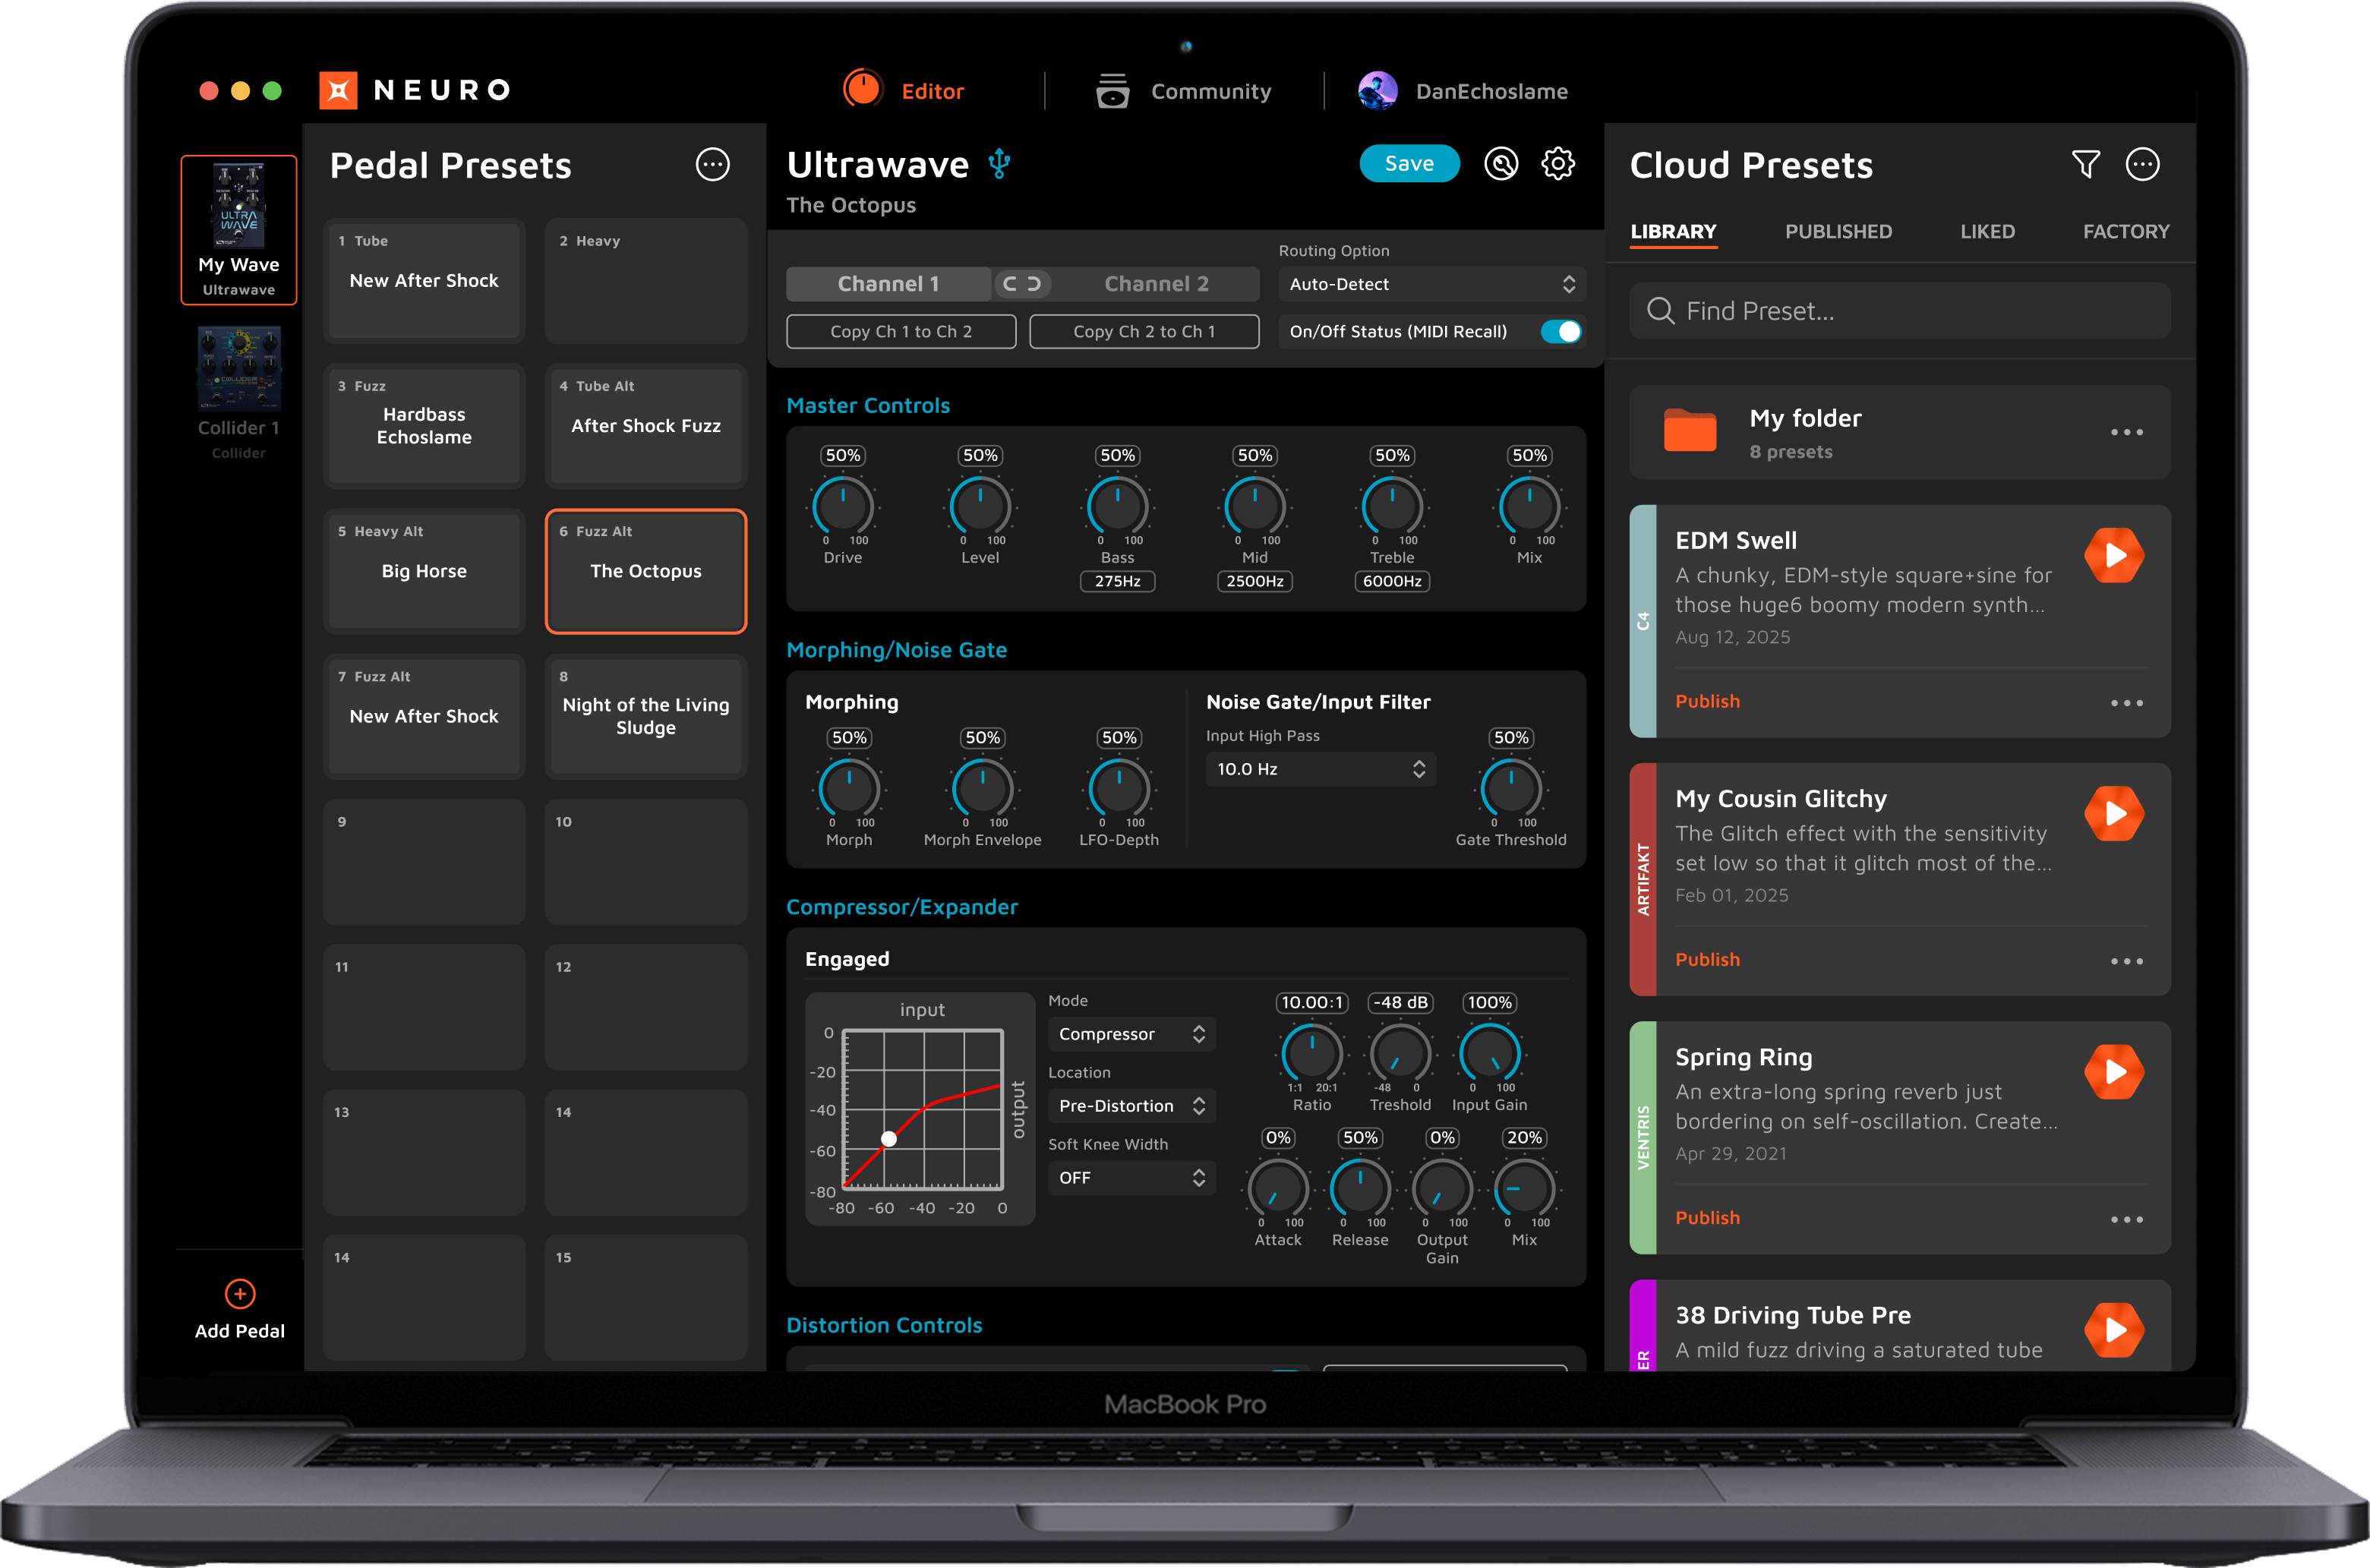Open the compressor Mode dropdown
2370x1568 pixels.
coord(1131,1034)
